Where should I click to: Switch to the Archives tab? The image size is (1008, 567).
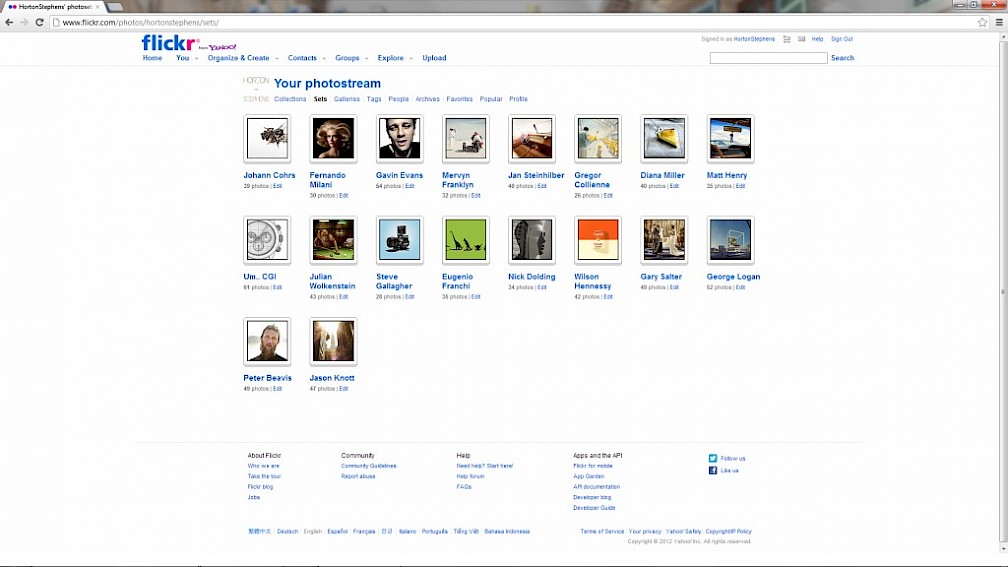point(428,99)
